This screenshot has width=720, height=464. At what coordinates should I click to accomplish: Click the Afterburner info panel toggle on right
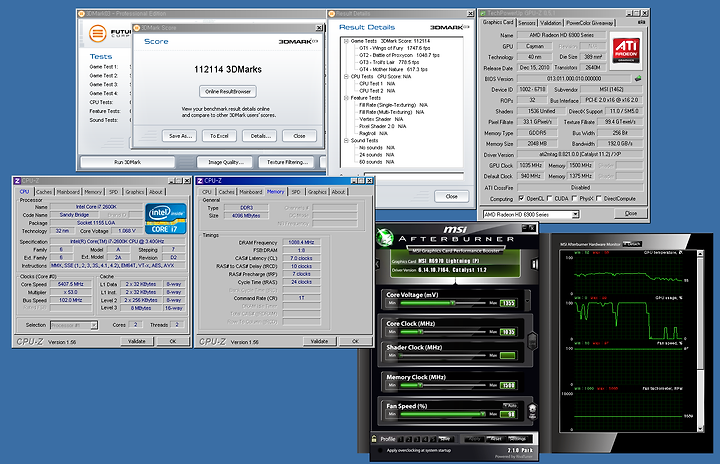534,264
